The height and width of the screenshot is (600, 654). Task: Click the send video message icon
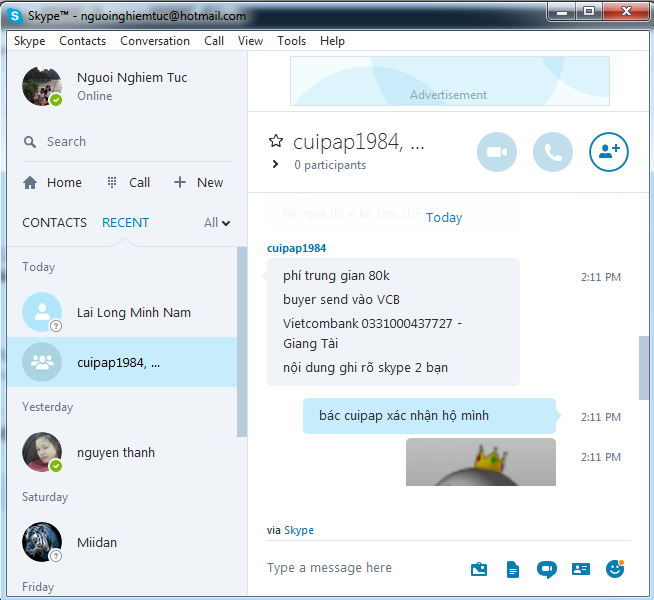point(547,569)
